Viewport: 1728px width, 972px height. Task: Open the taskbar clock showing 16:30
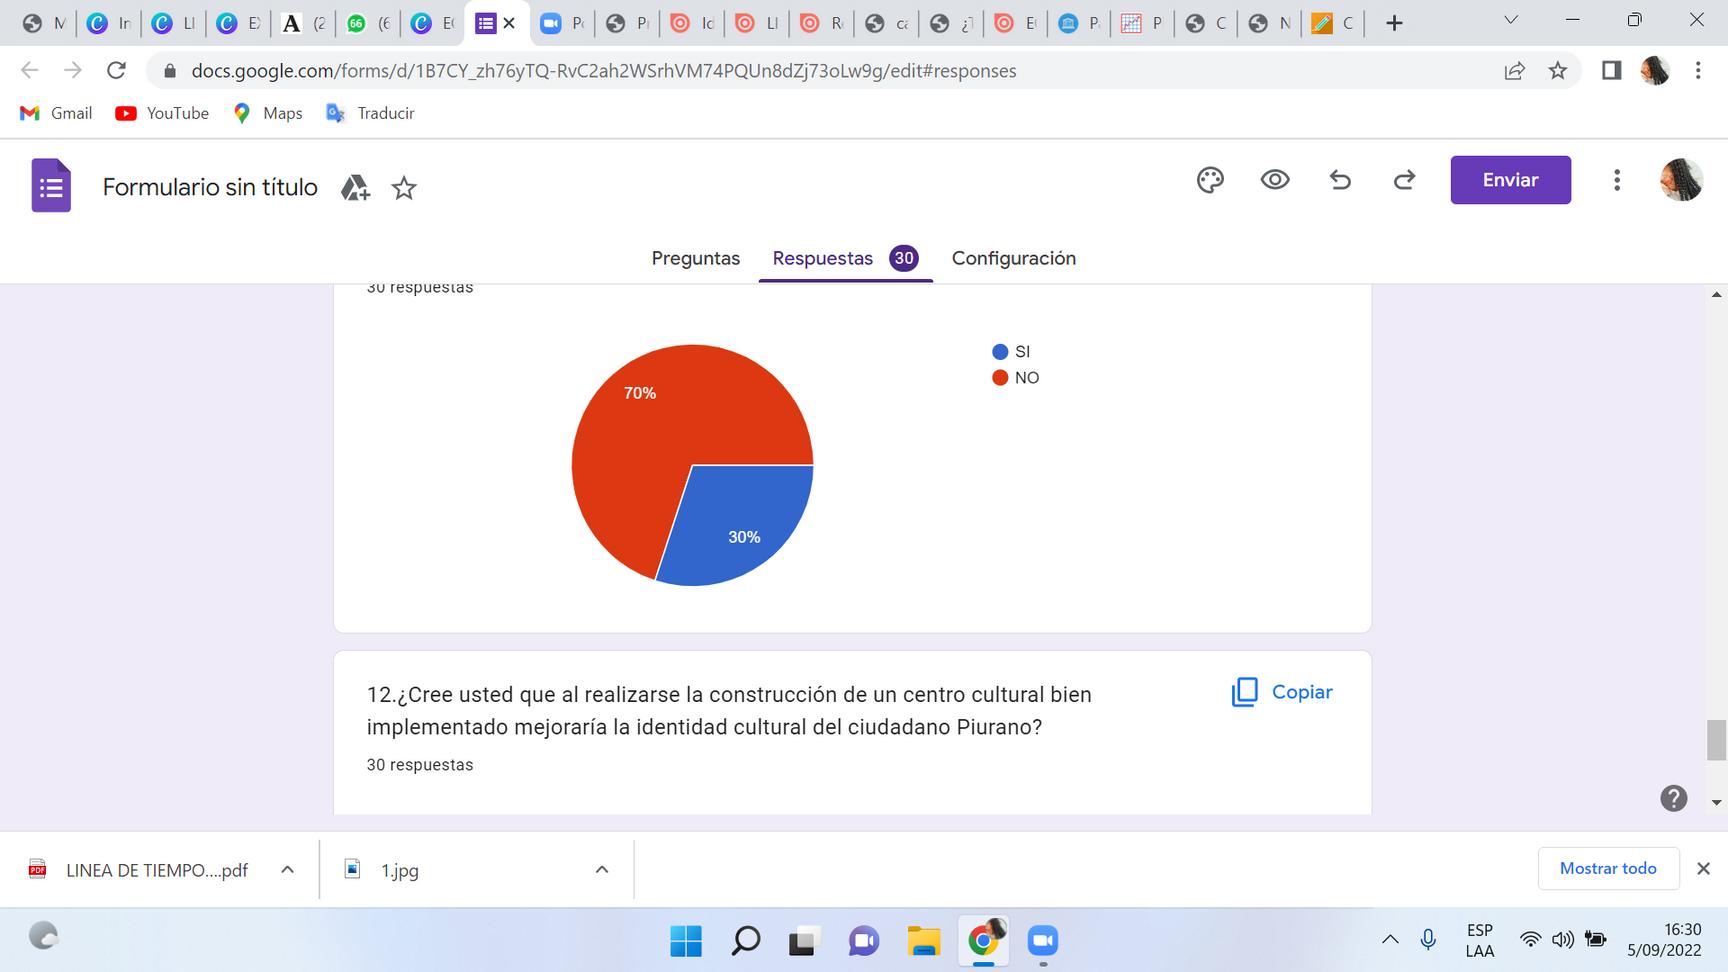pos(1665,941)
